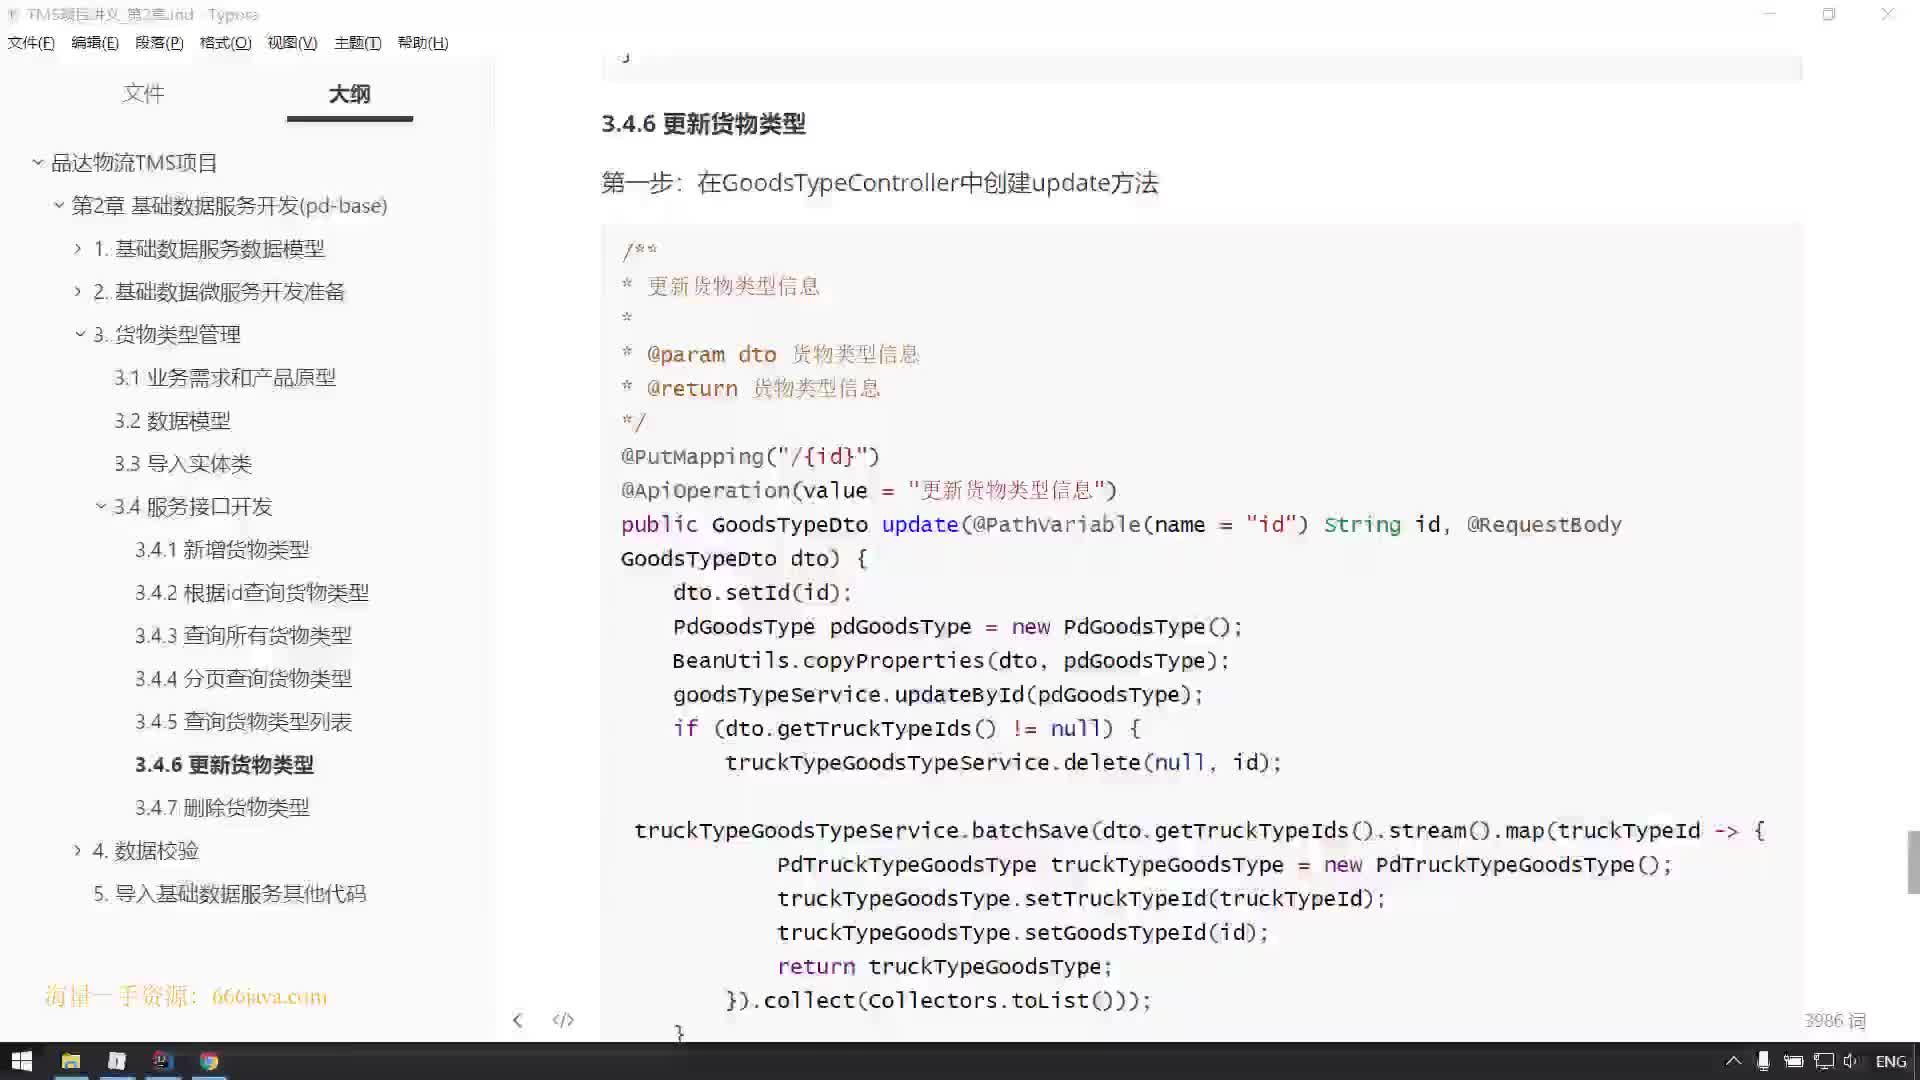The image size is (1920, 1080).
Task: Click the setTruckTypeId(truckTypeId) code line
Action: coord(1080,898)
